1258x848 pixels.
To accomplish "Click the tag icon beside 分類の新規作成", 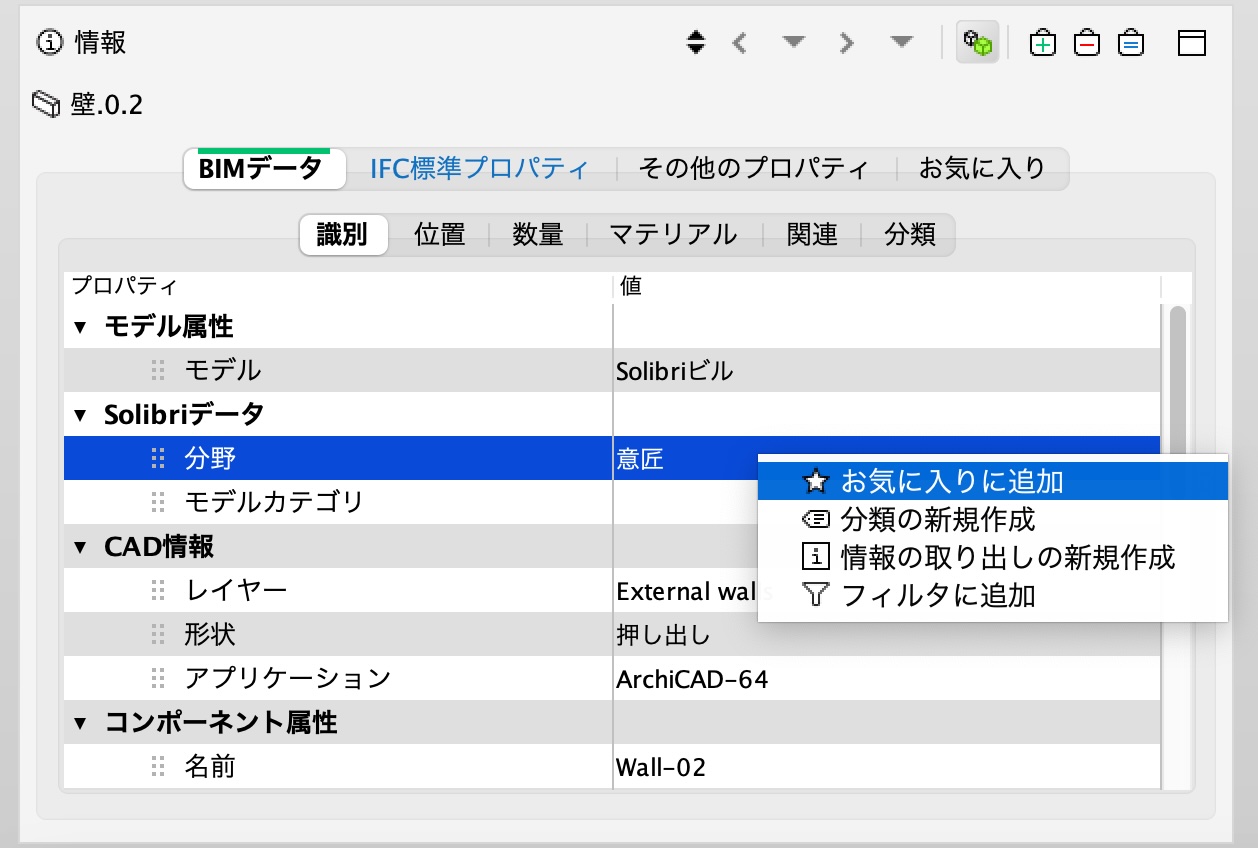I will click(x=816, y=519).
